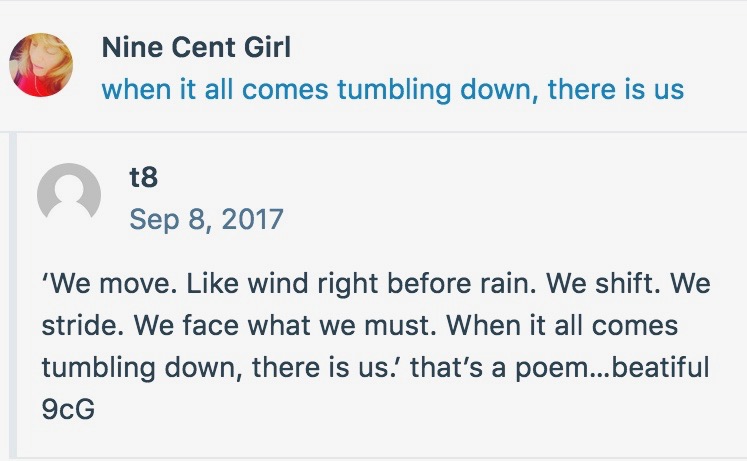The width and height of the screenshot is (747, 461).
Task: Click empty space right of "9cG" line
Action: (400, 410)
